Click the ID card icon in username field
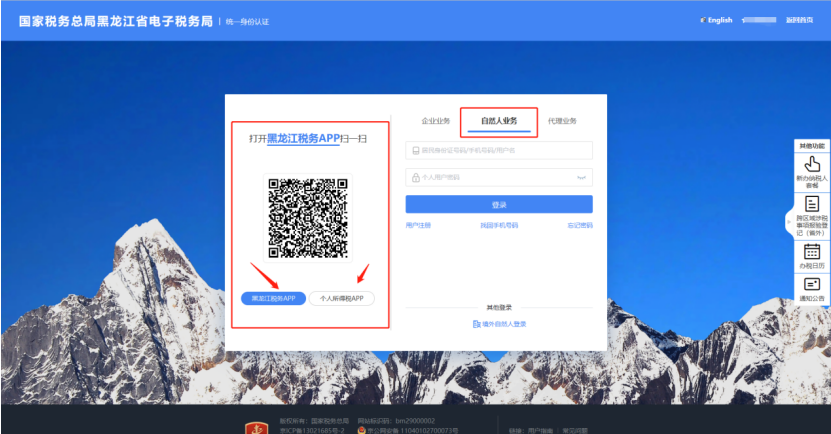Image resolution: width=831 pixels, height=434 pixels. click(416, 150)
